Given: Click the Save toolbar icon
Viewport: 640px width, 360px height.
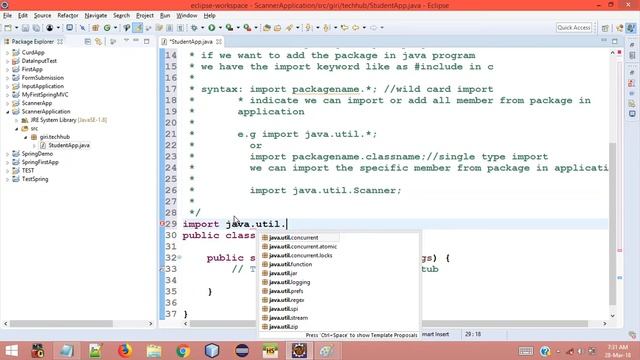Looking at the screenshot, I should tap(25, 28).
